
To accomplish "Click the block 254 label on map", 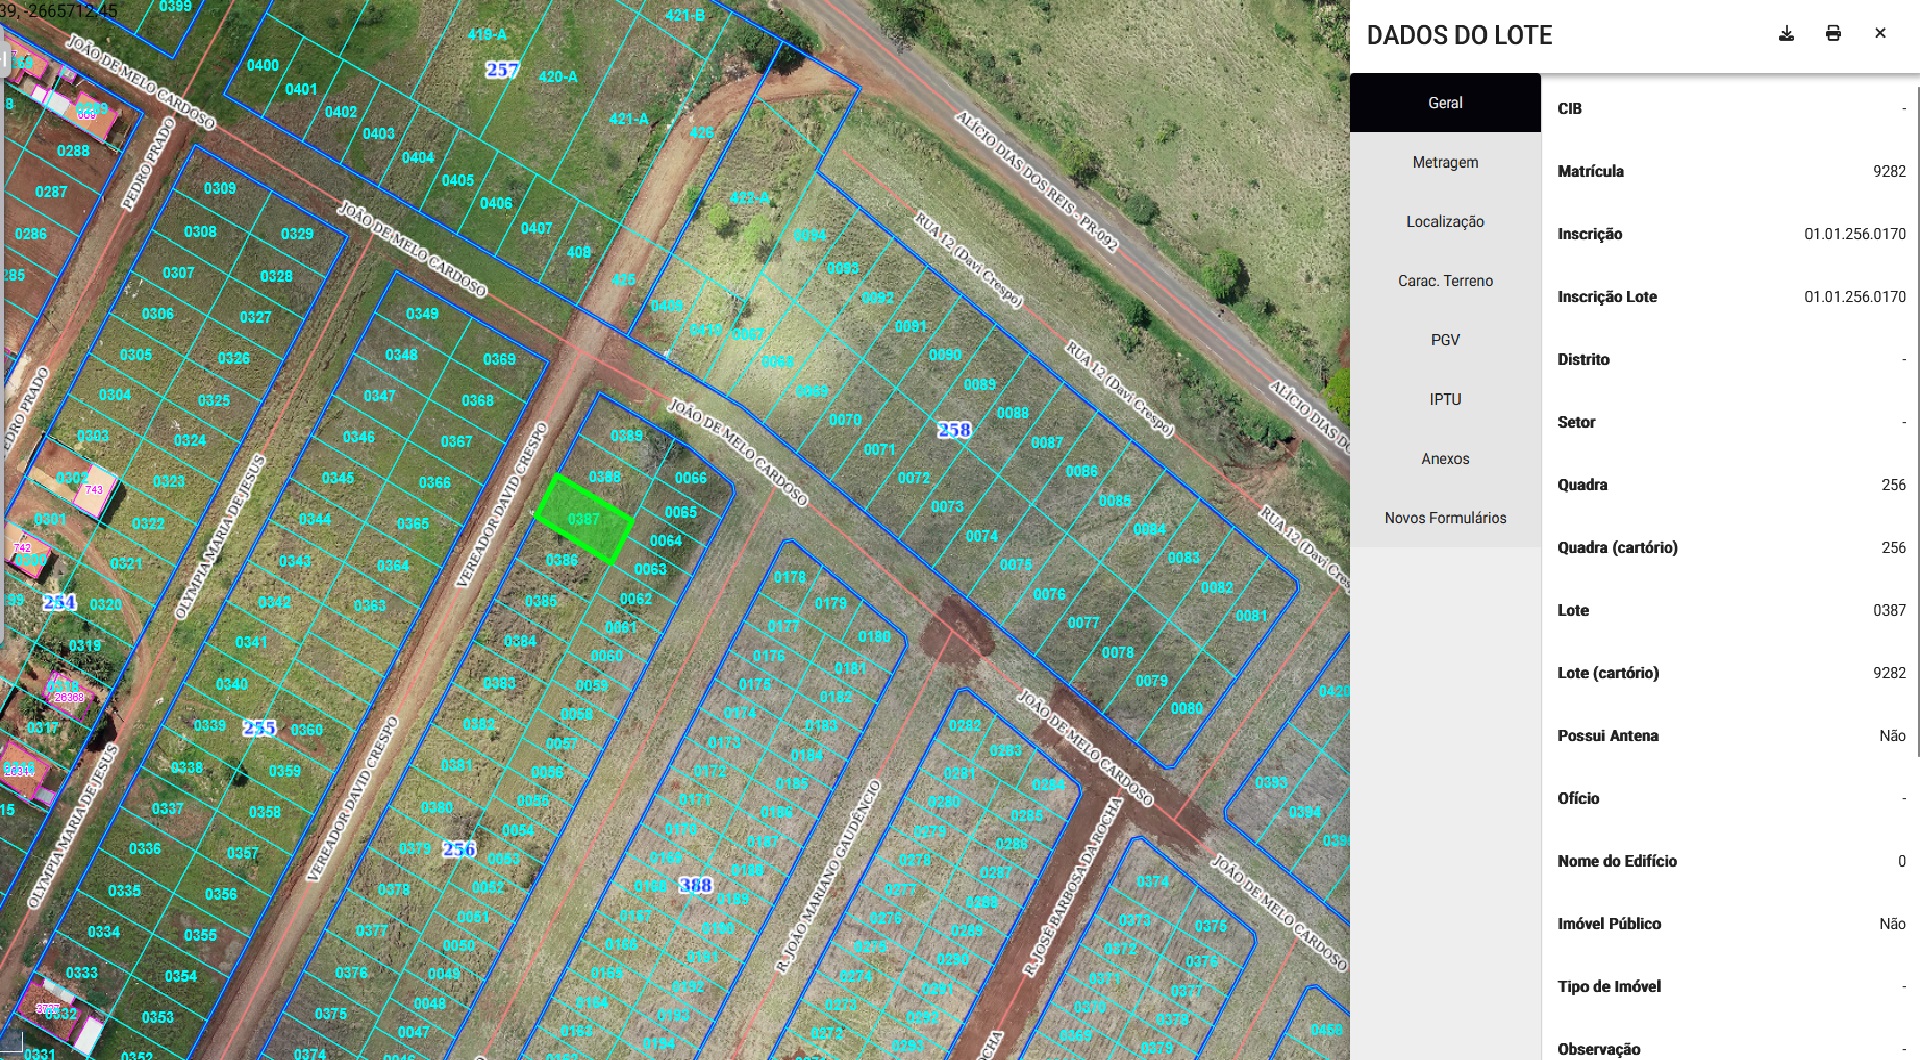I will [x=59, y=602].
